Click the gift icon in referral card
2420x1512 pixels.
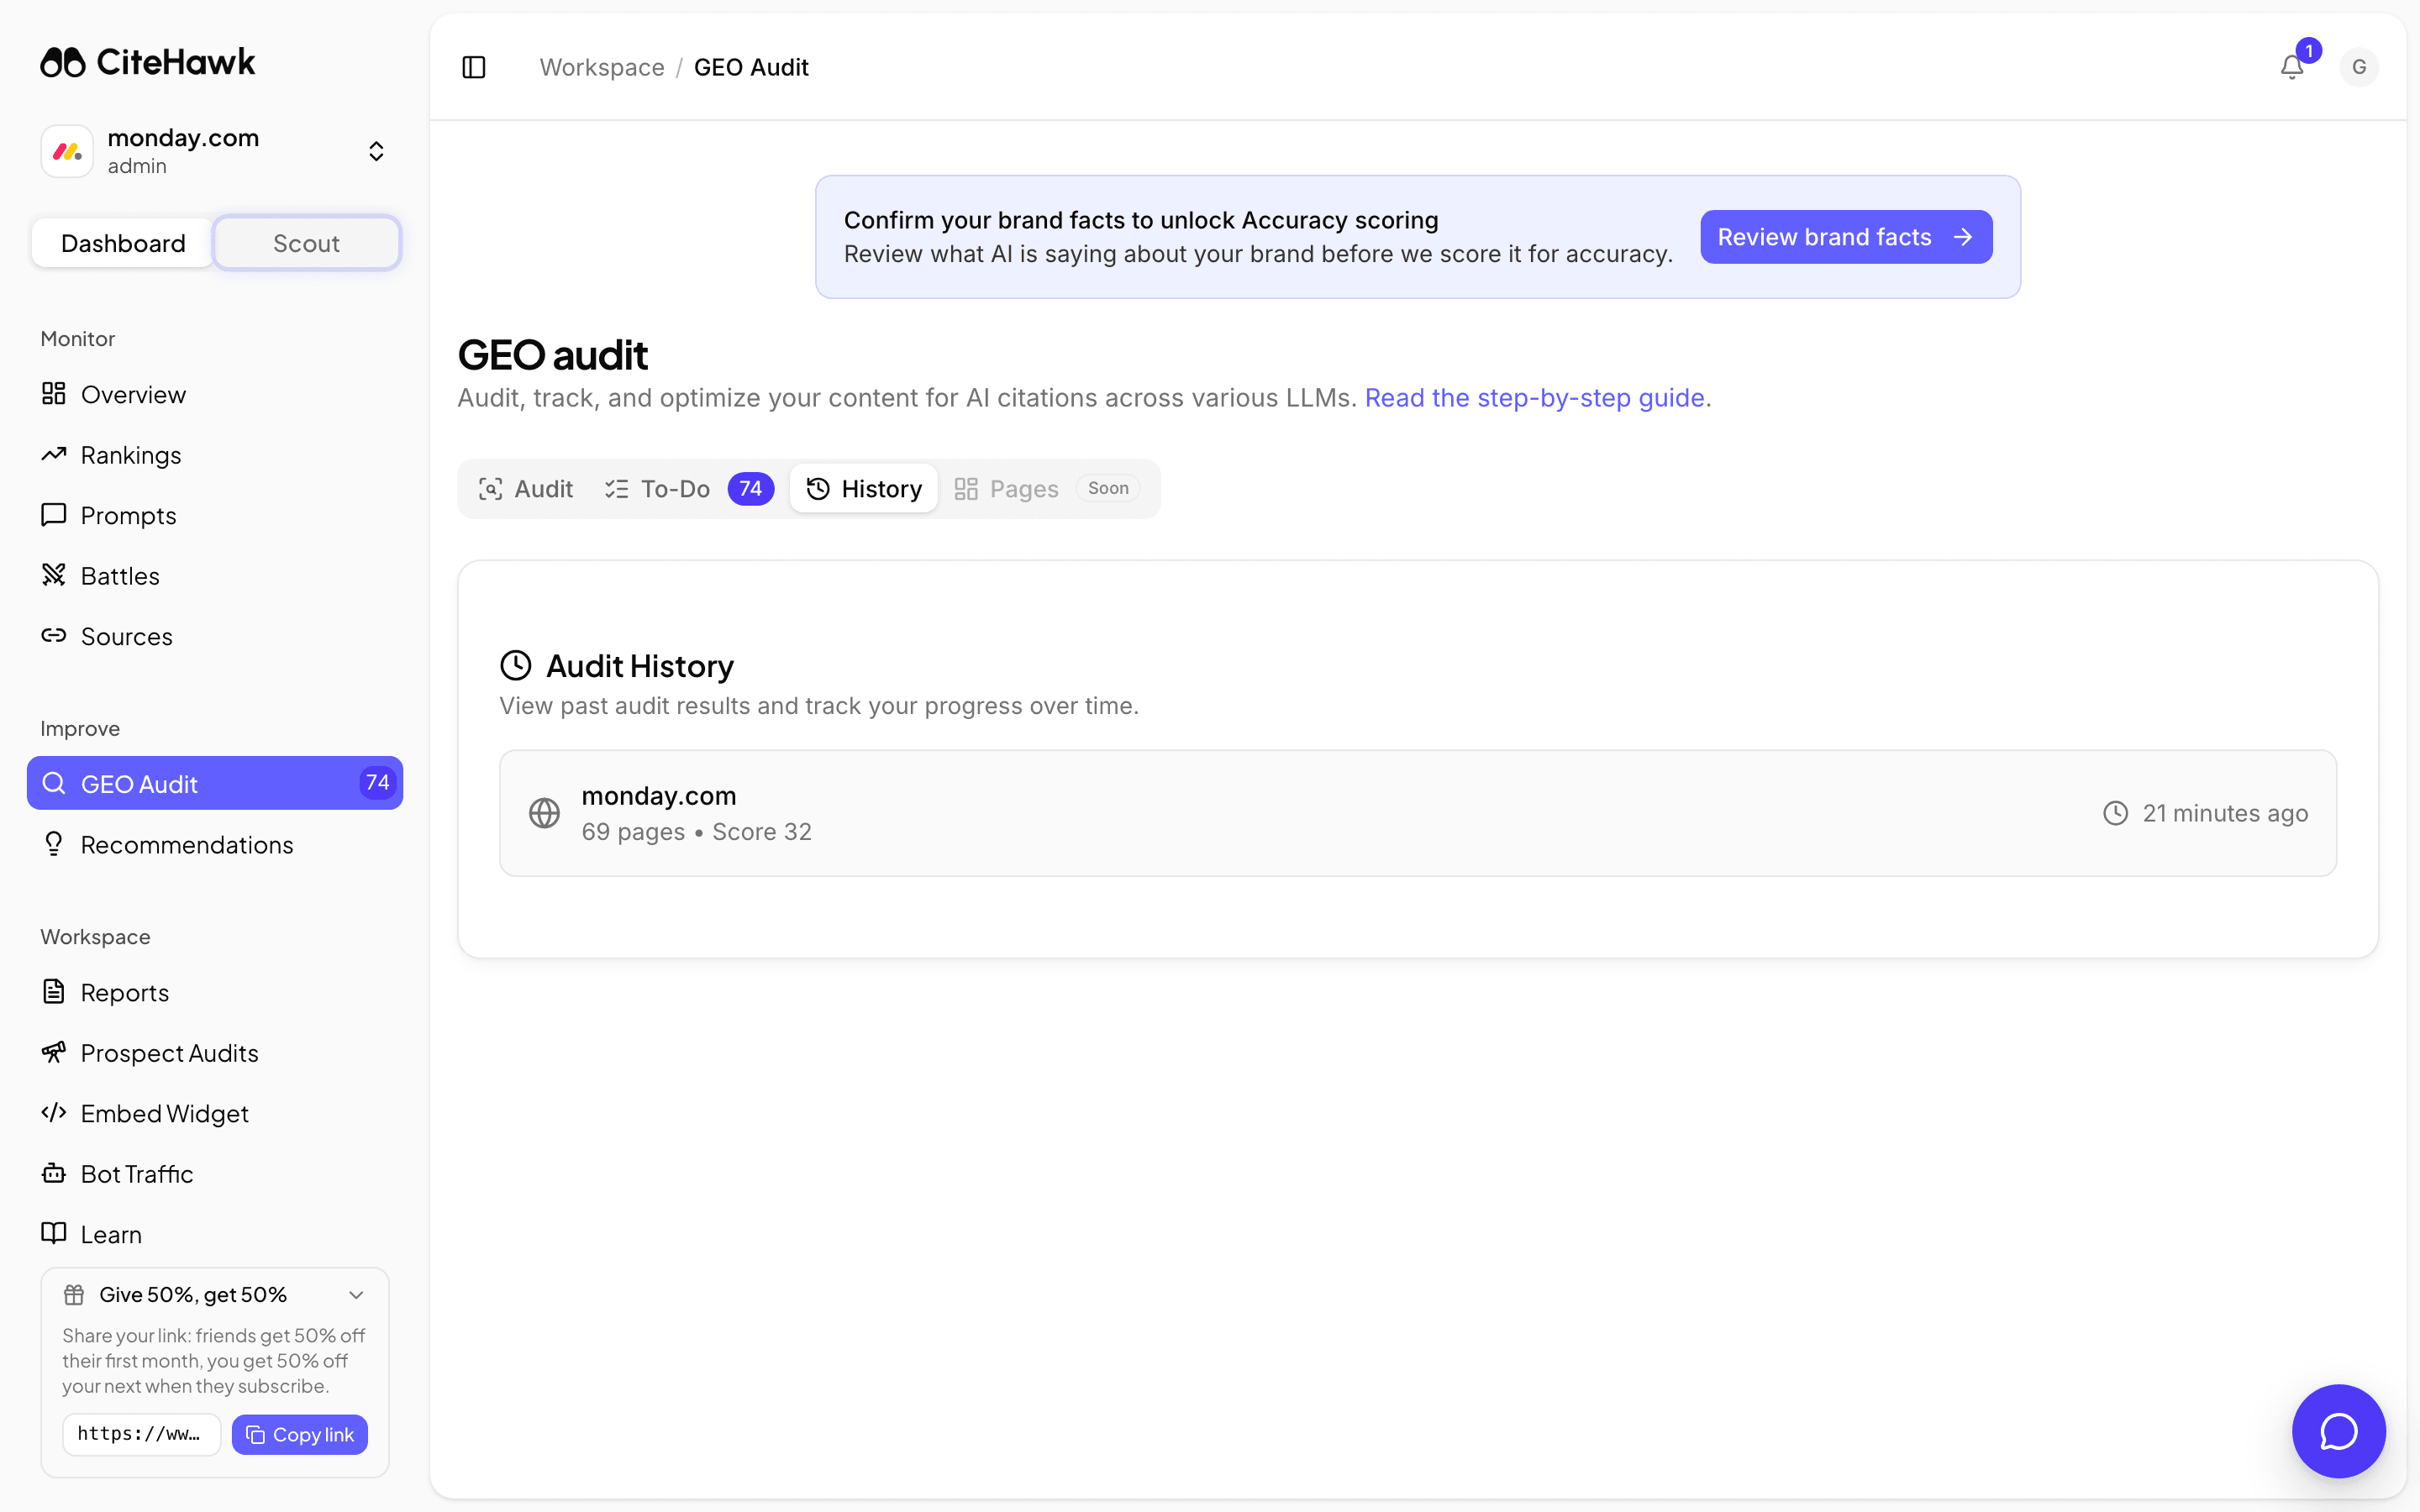(74, 1295)
